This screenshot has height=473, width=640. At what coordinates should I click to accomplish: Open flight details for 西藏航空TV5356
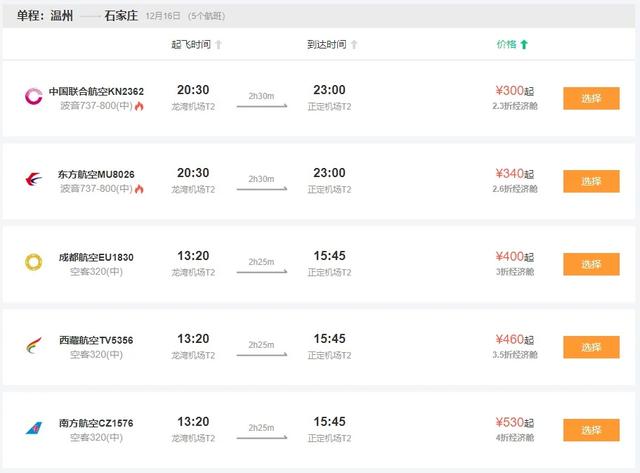coord(95,340)
